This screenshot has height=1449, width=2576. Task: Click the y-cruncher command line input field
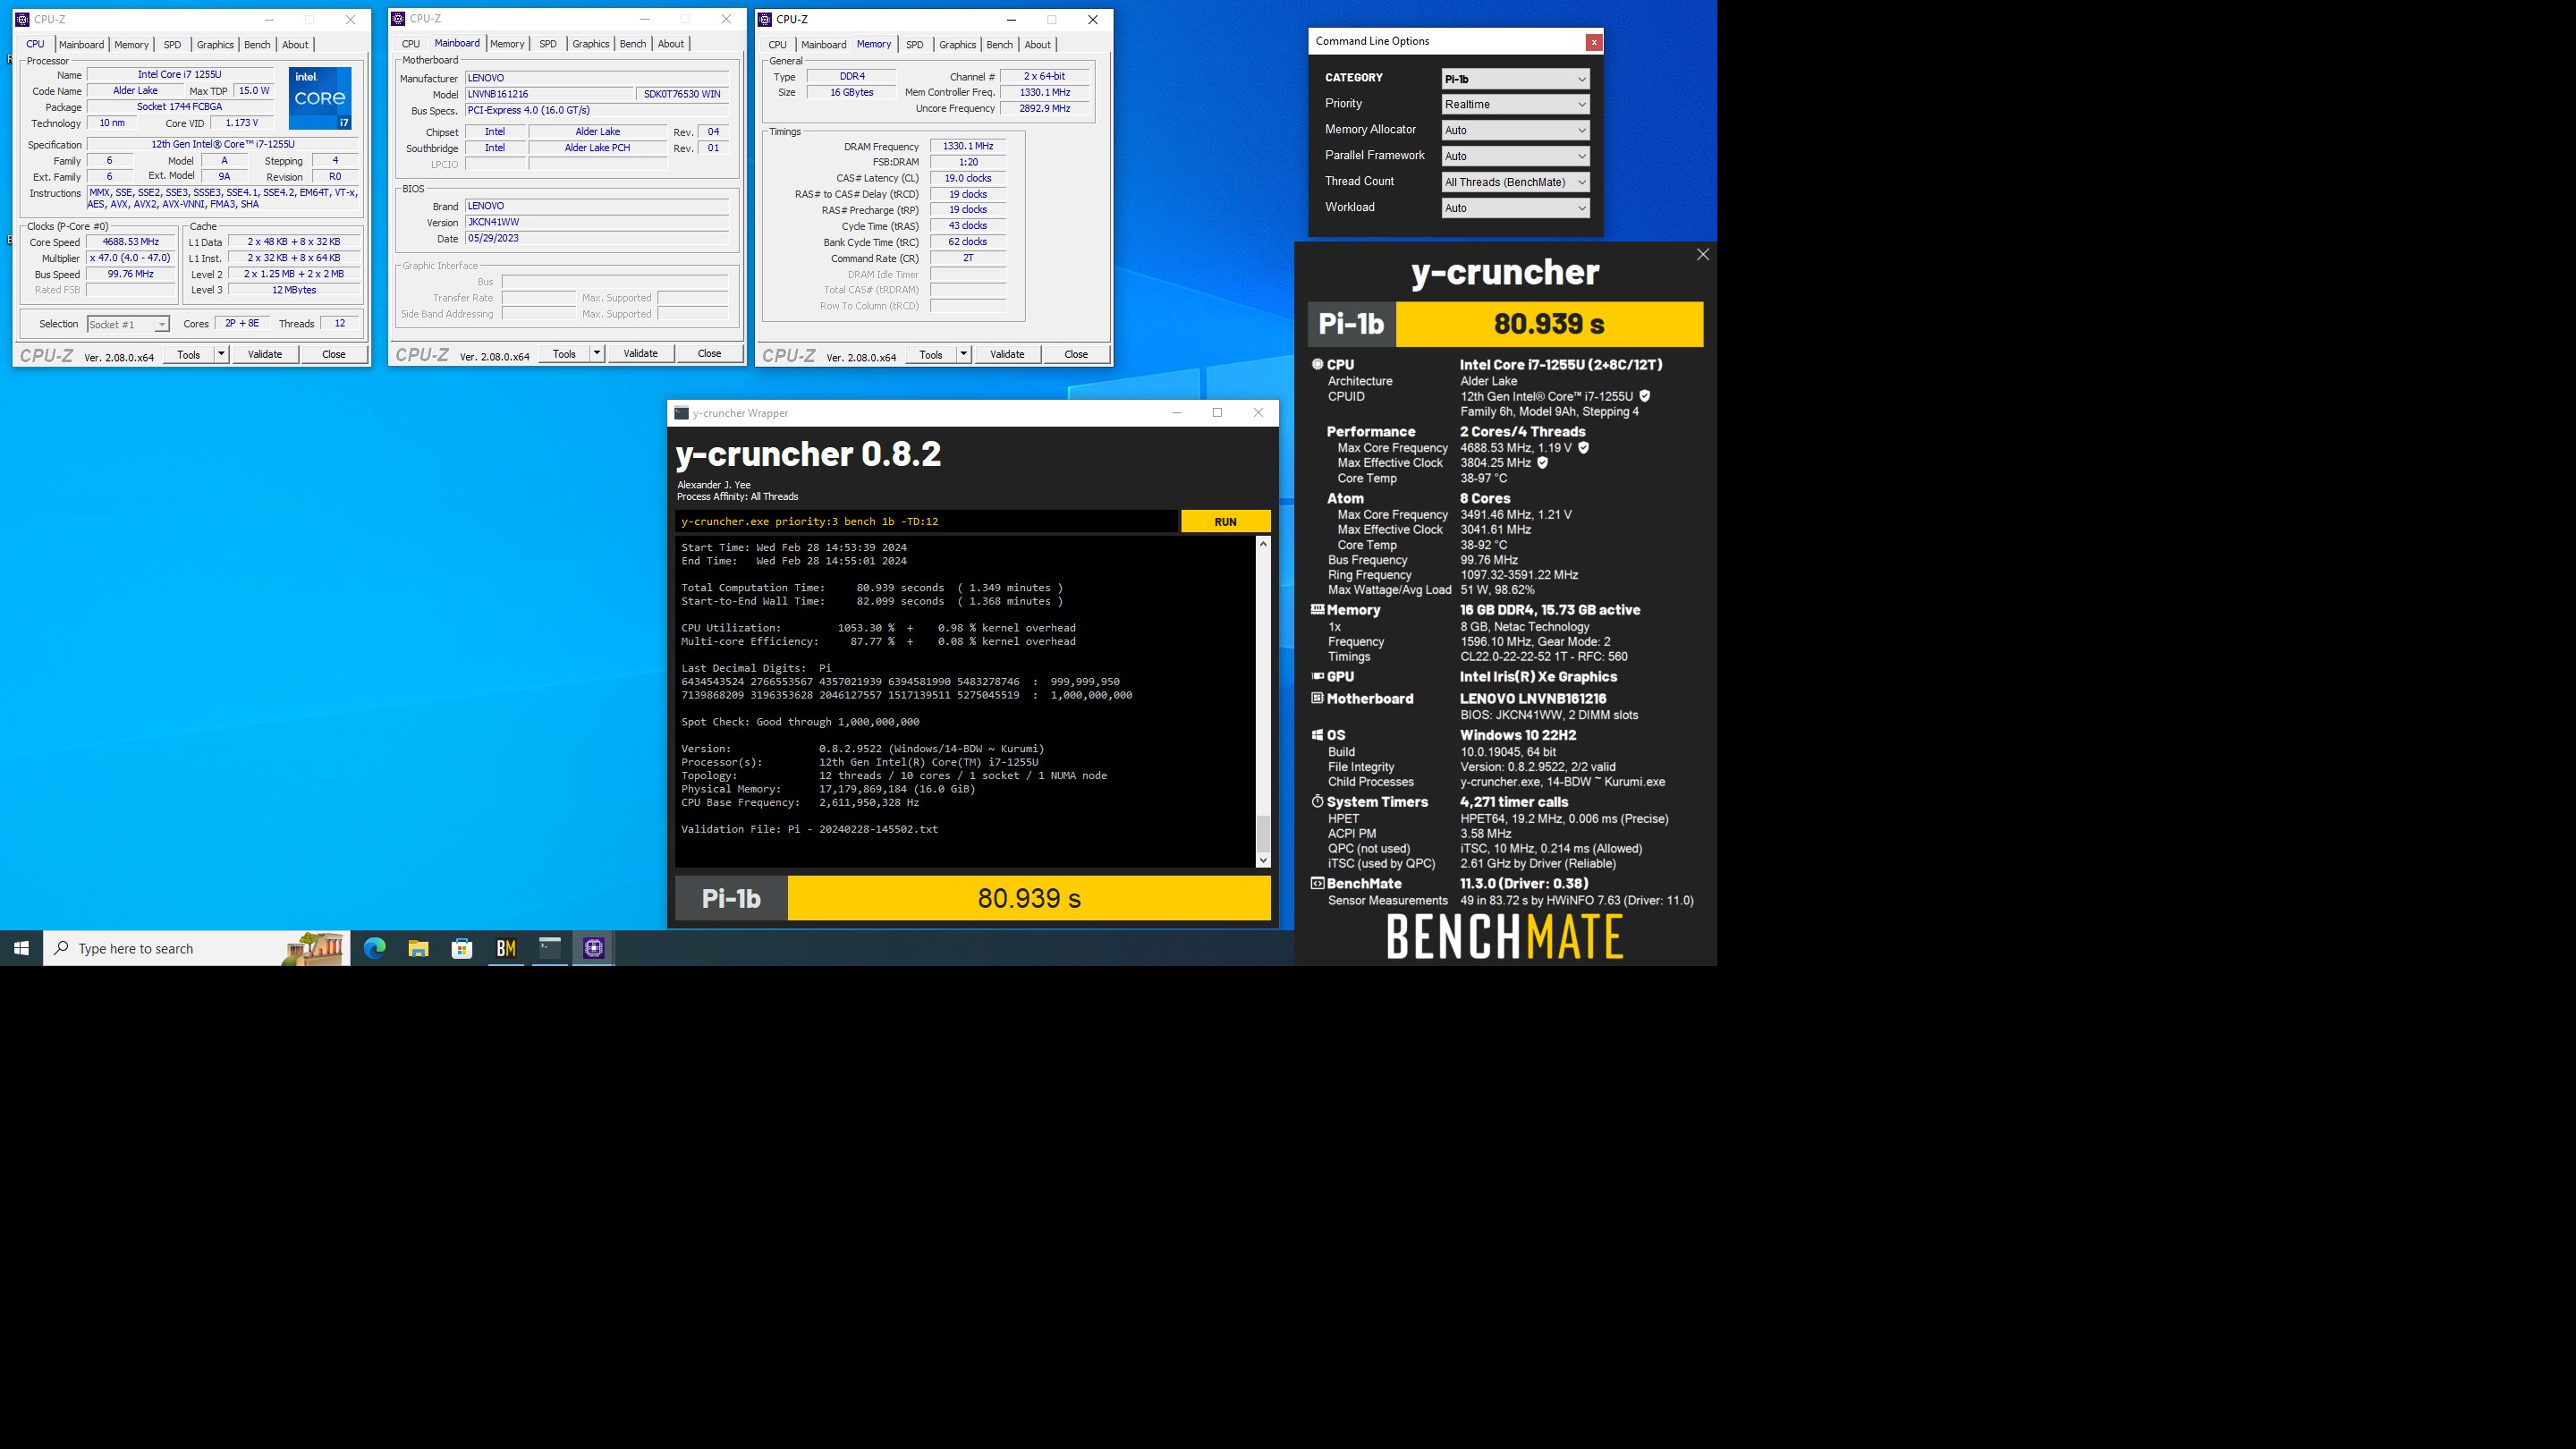coord(927,521)
